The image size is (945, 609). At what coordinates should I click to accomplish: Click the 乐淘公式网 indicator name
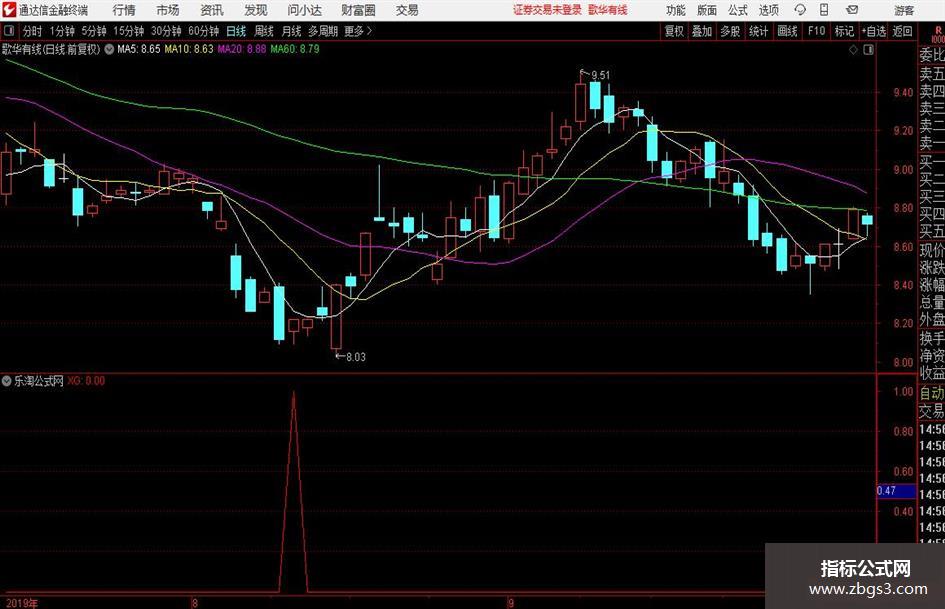coord(39,380)
